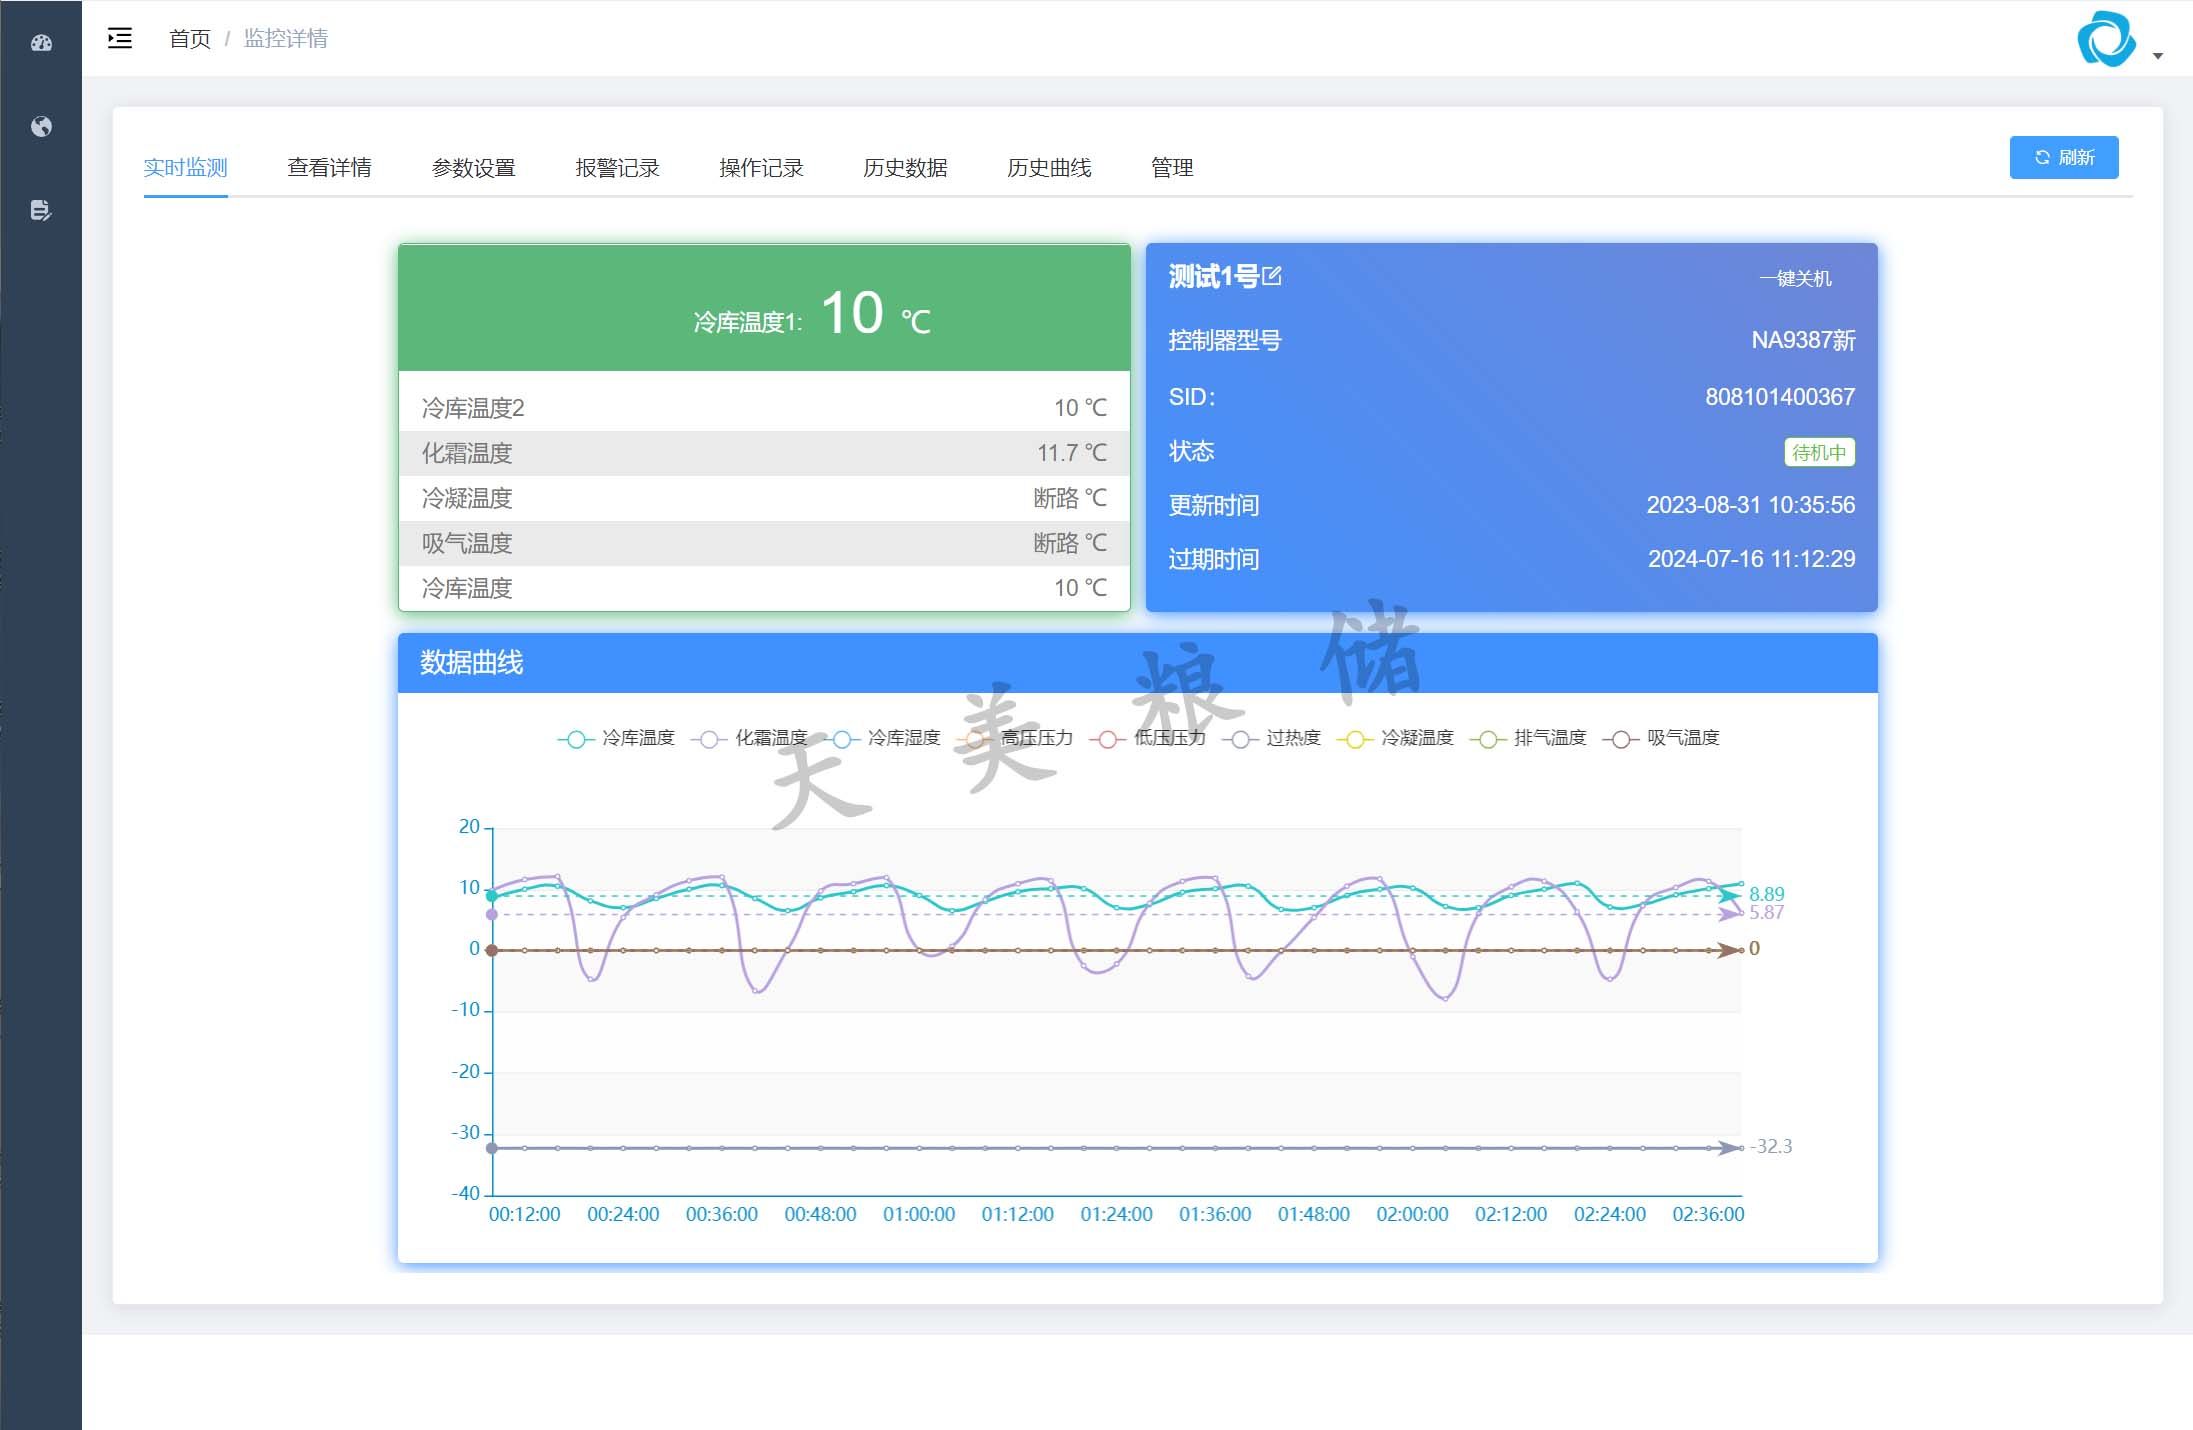Screen dimensions: 2193x1430
Task: Toggle the 冷库温度 legend series
Action: [x=617, y=738]
